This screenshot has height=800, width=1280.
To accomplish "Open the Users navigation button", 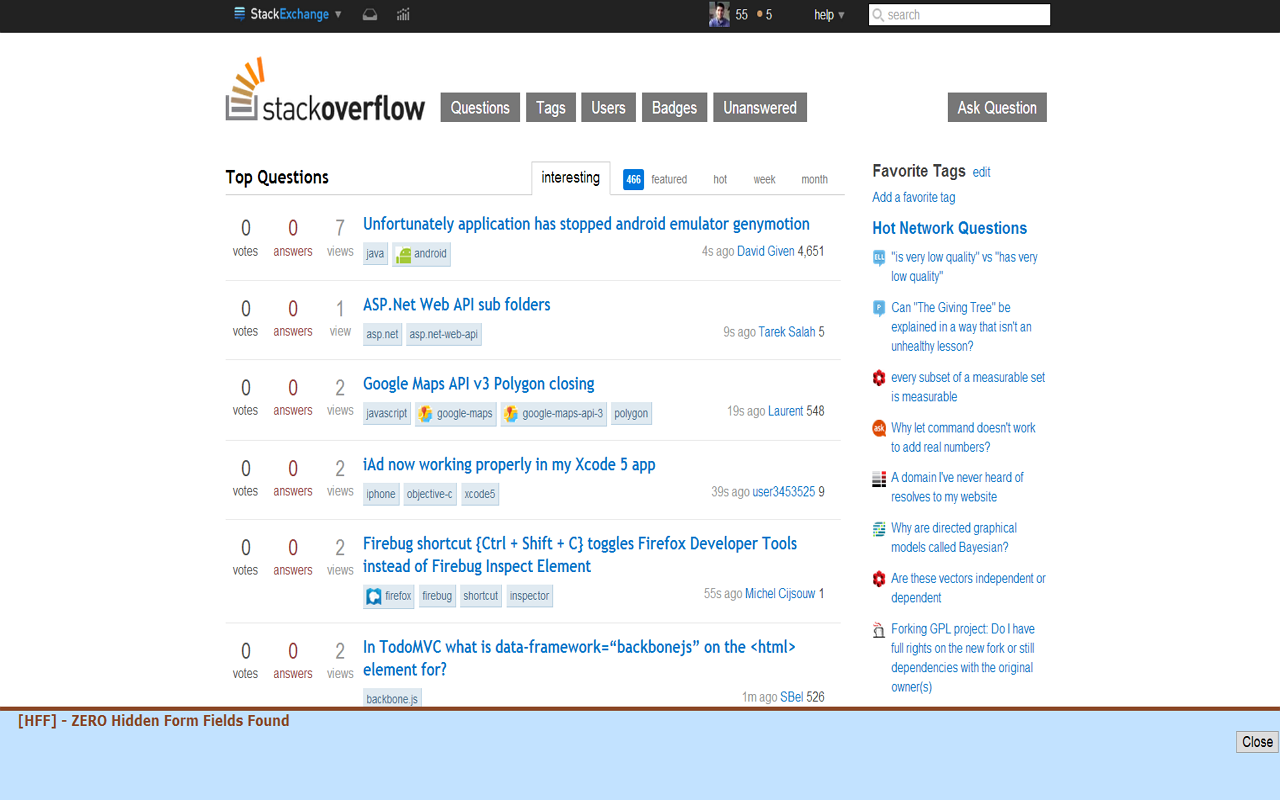I will (x=608, y=108).
